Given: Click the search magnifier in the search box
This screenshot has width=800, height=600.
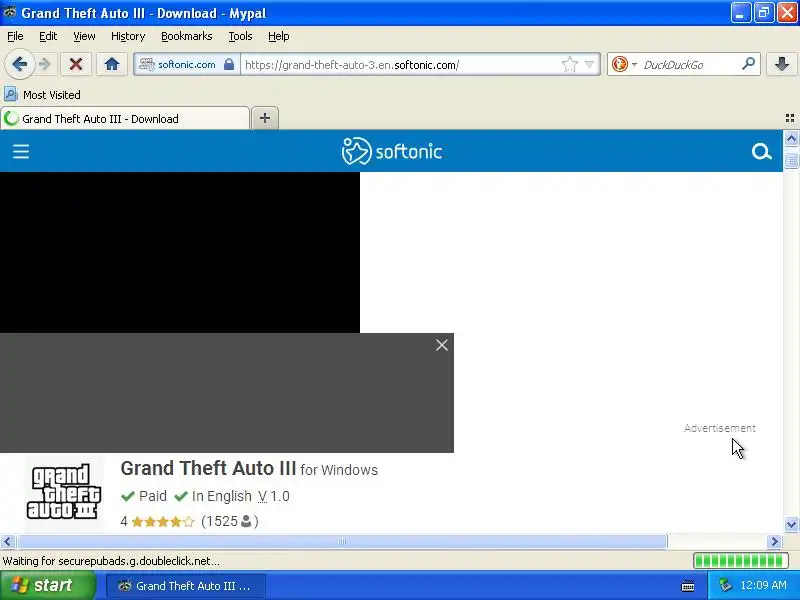Looking at the screenshot, I should click(x=748, y=64).
